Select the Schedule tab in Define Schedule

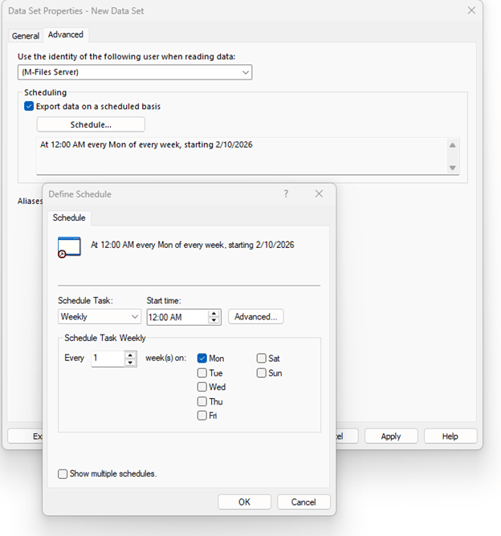tap(69, 218)
